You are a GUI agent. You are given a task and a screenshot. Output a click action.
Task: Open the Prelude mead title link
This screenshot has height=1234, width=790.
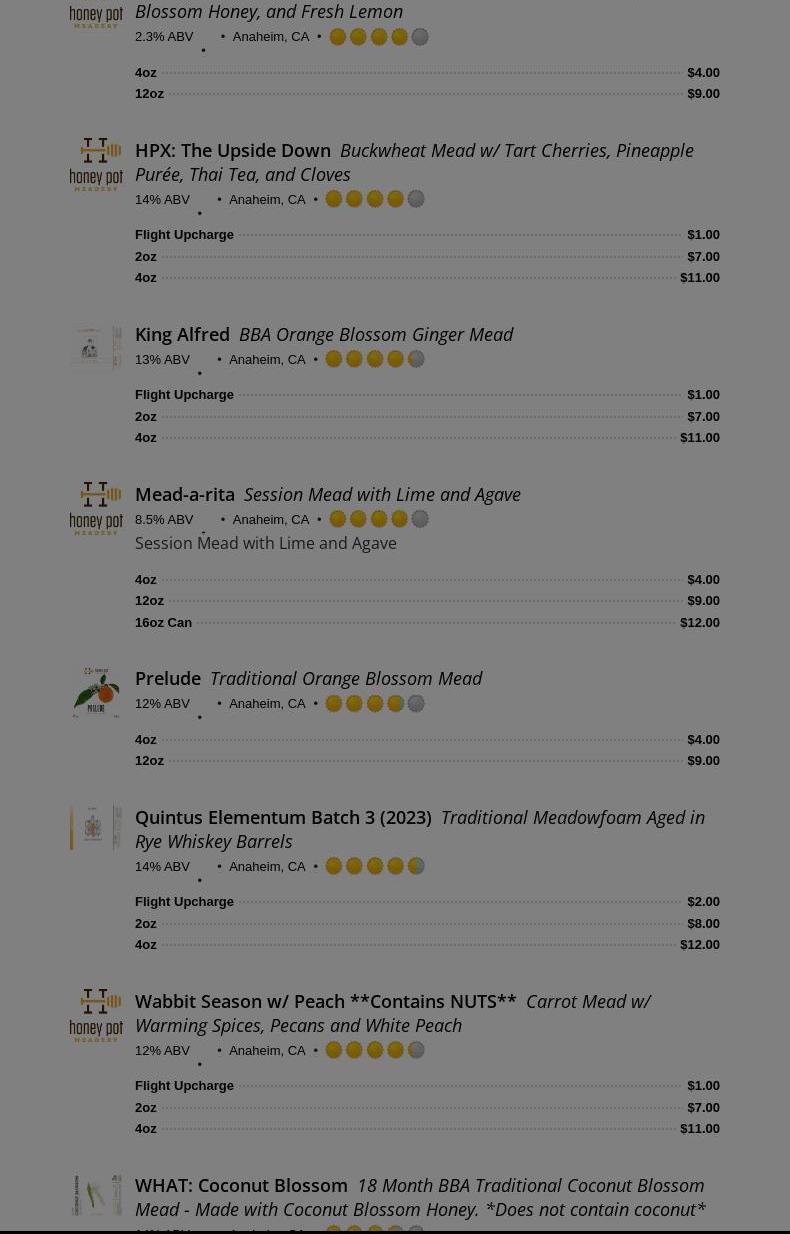(x=168, y=678)
